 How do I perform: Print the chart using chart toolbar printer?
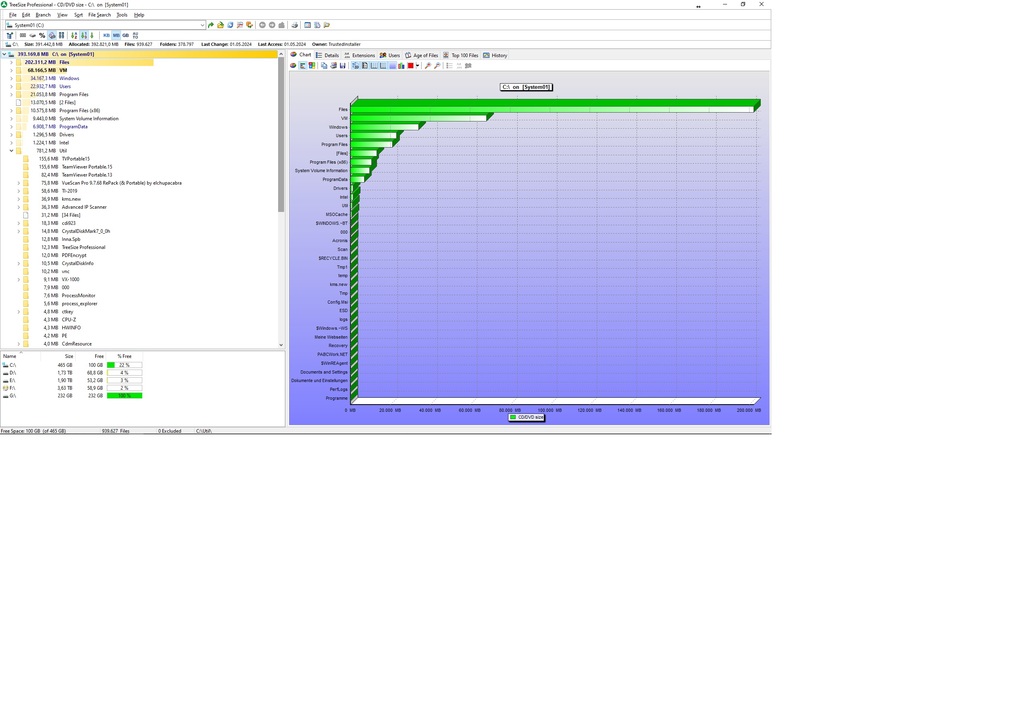(333, 65)
